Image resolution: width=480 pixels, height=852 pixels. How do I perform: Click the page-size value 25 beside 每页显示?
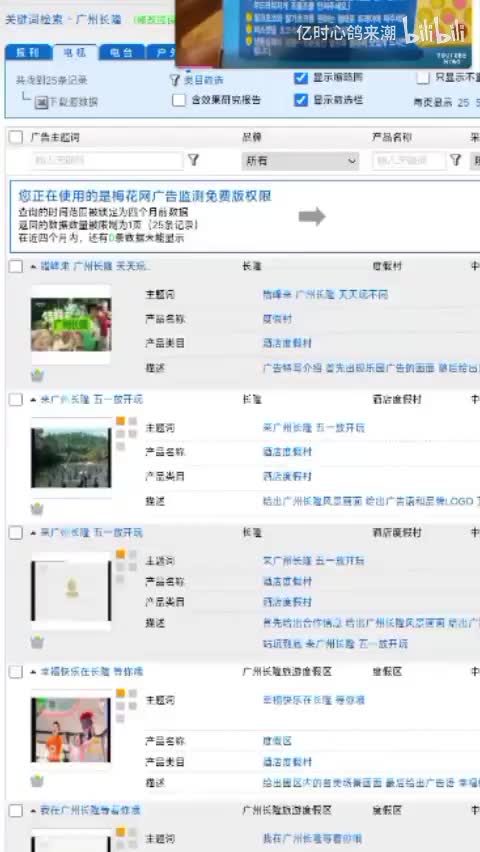[463, 102]
